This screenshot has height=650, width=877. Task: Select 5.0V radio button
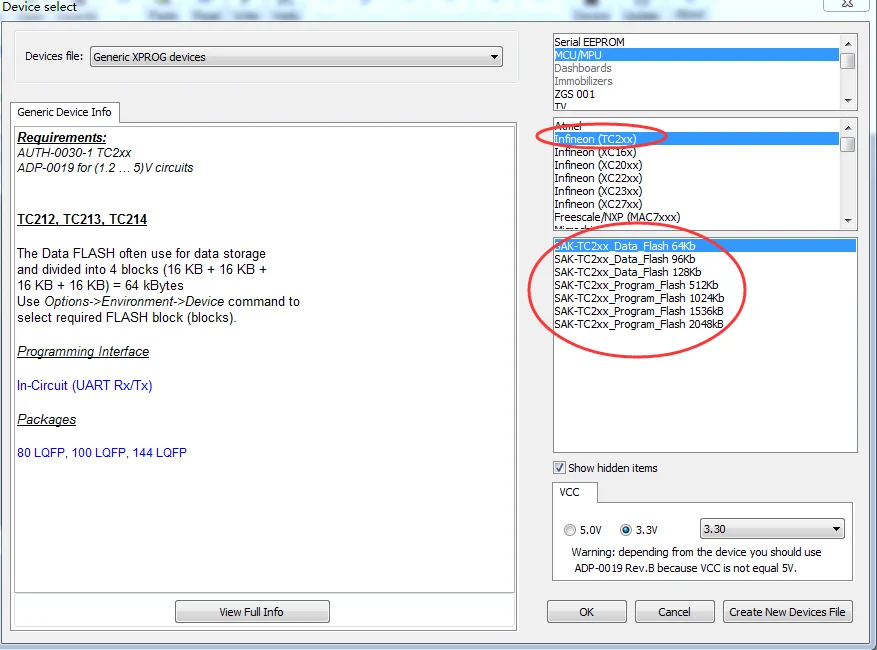(569, 530)
